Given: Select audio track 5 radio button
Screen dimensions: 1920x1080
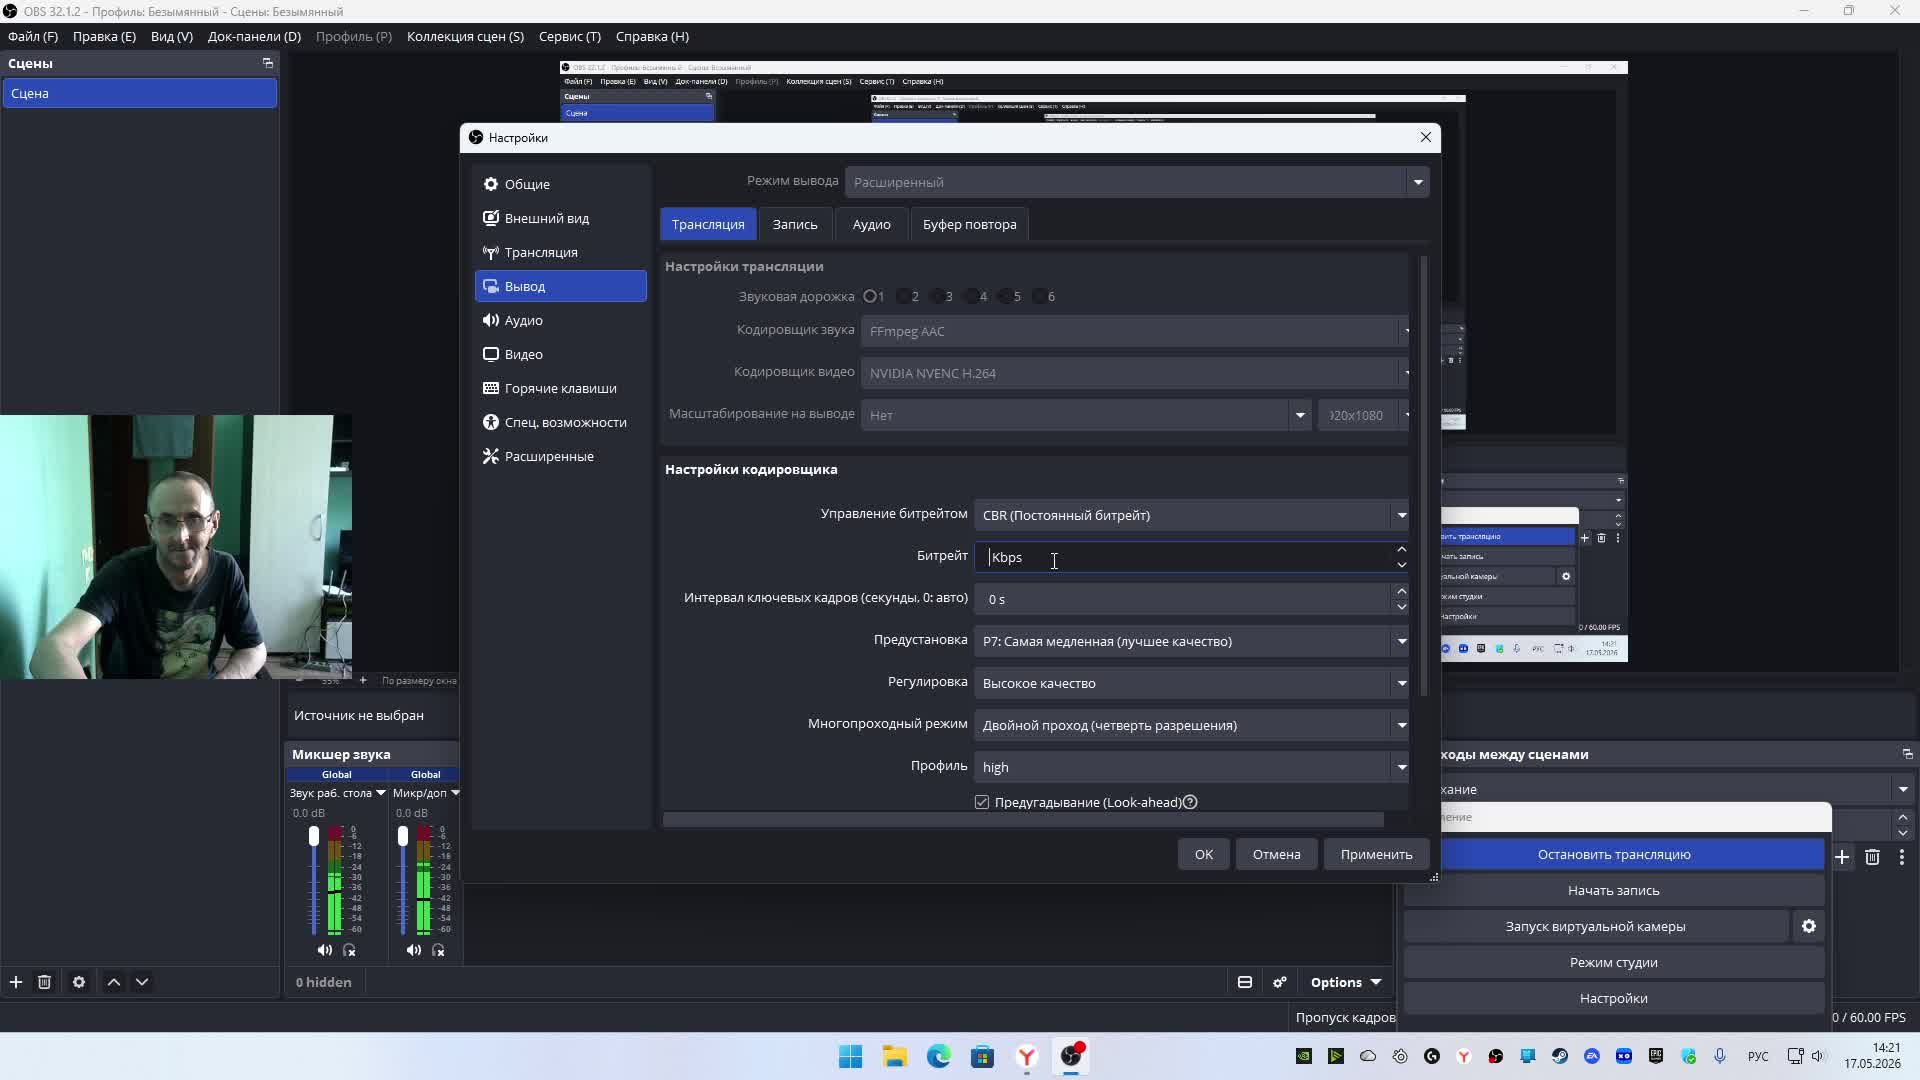Looking at the screenshot, I should tap(1006, 296).
